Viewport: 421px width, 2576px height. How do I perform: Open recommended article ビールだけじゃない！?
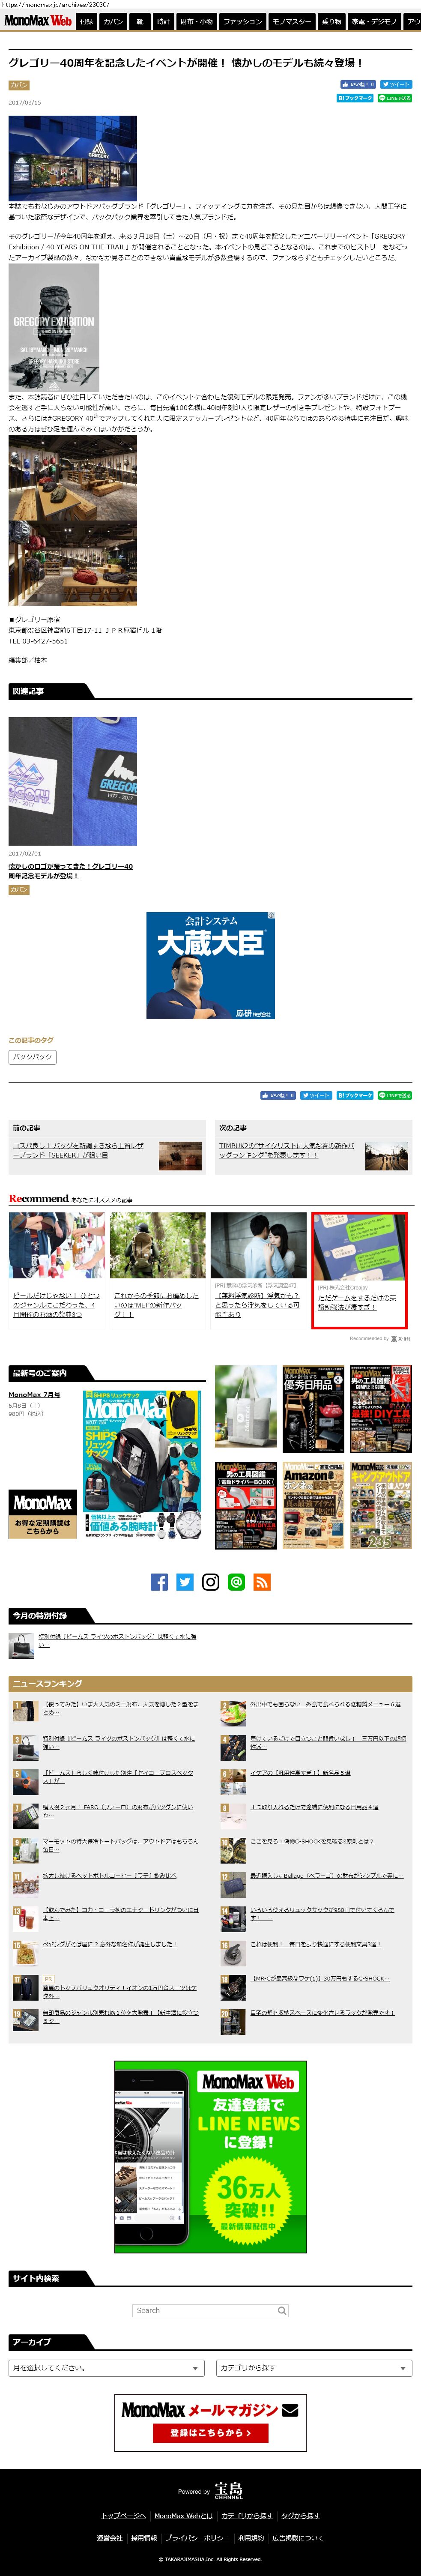[x=56, y=1305]
